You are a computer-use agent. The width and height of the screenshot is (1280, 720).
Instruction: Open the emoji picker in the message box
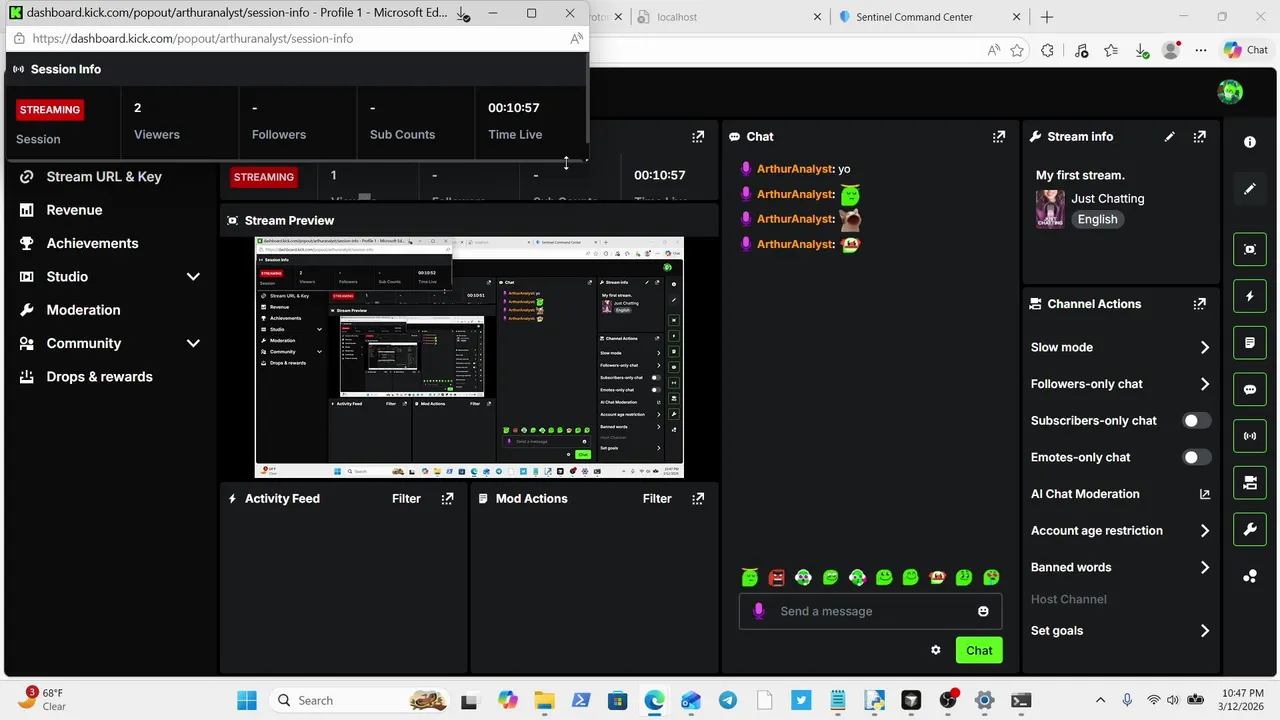point(983,611)
